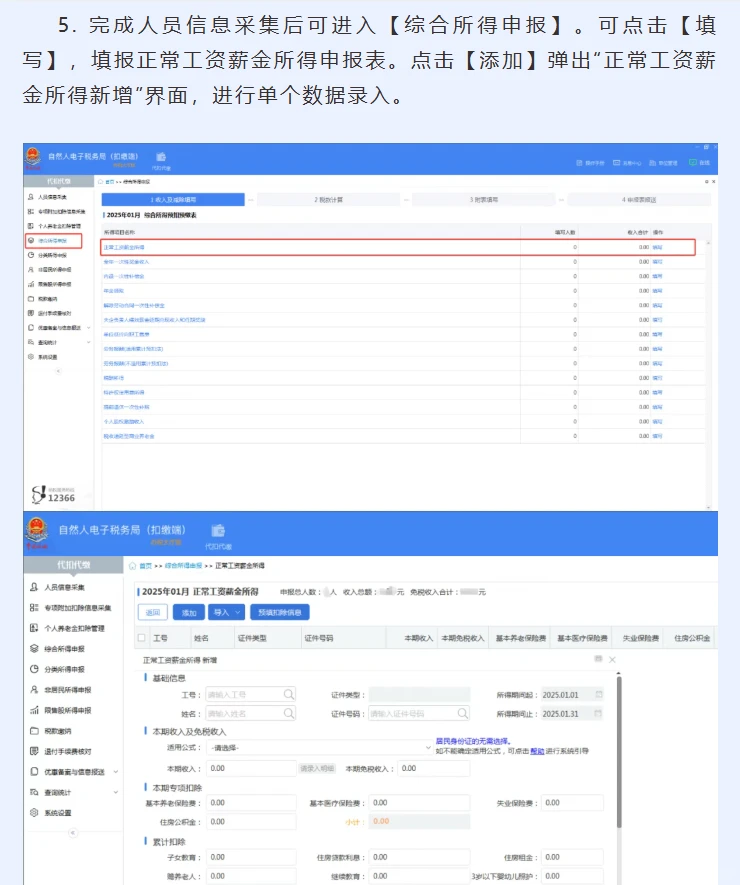This screenshot has width=740, height=885.
Task: Click 正常工资薪金所得 item name in 综合所得预扣预缴表 list
Action: point(124,247)
